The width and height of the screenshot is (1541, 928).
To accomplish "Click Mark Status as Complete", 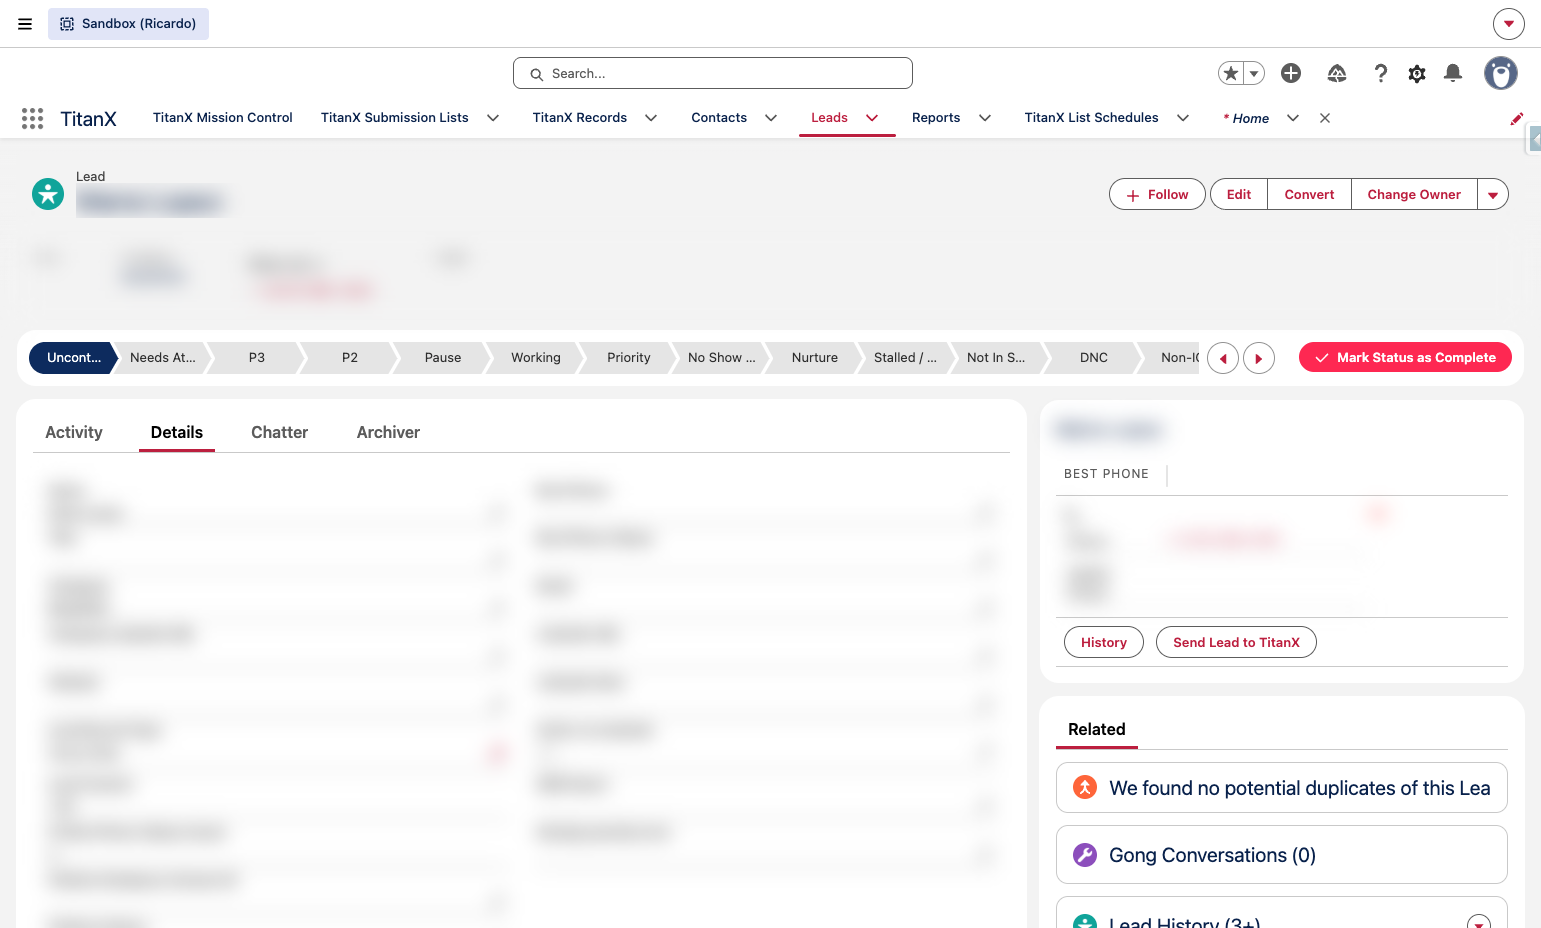I will click(1405, 358).
